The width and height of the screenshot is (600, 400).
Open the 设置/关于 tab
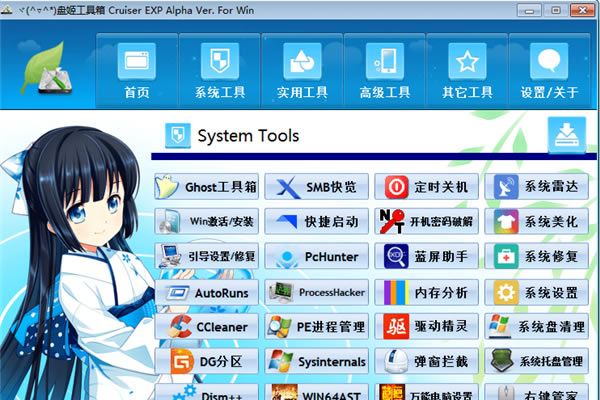pos(549,70)
